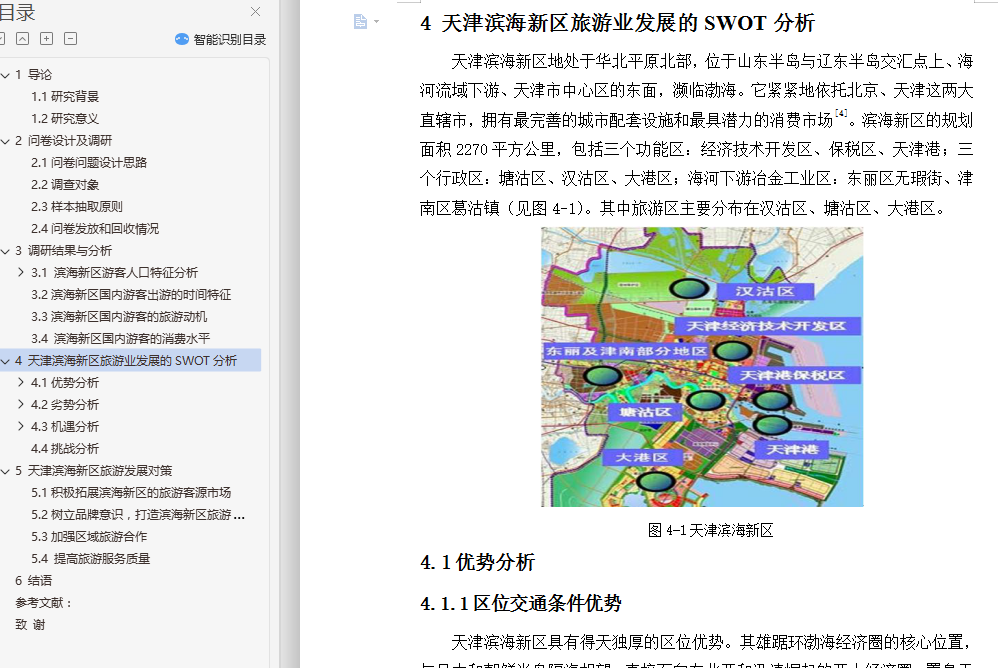Click the 大港区 label on the map

point(642,457)
